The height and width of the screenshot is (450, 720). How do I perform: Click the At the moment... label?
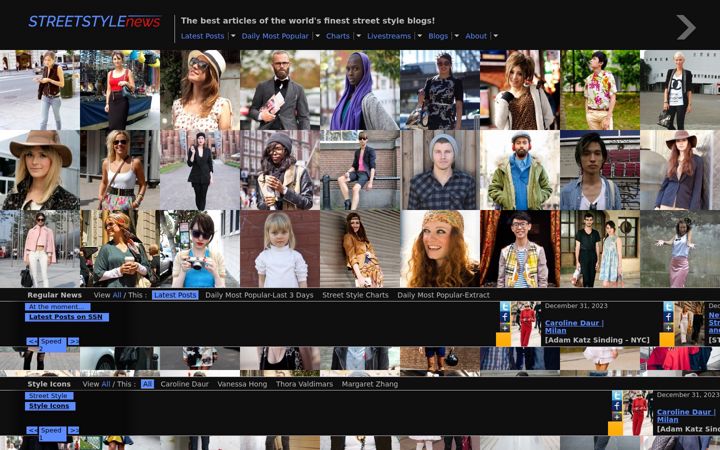point(58,307)
